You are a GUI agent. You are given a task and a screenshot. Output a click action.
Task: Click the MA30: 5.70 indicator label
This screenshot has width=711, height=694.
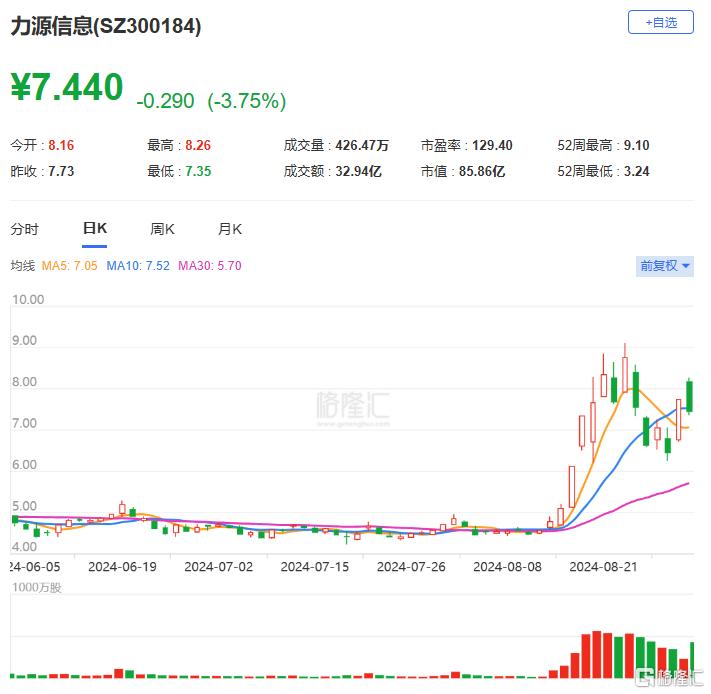click(211, 267)
